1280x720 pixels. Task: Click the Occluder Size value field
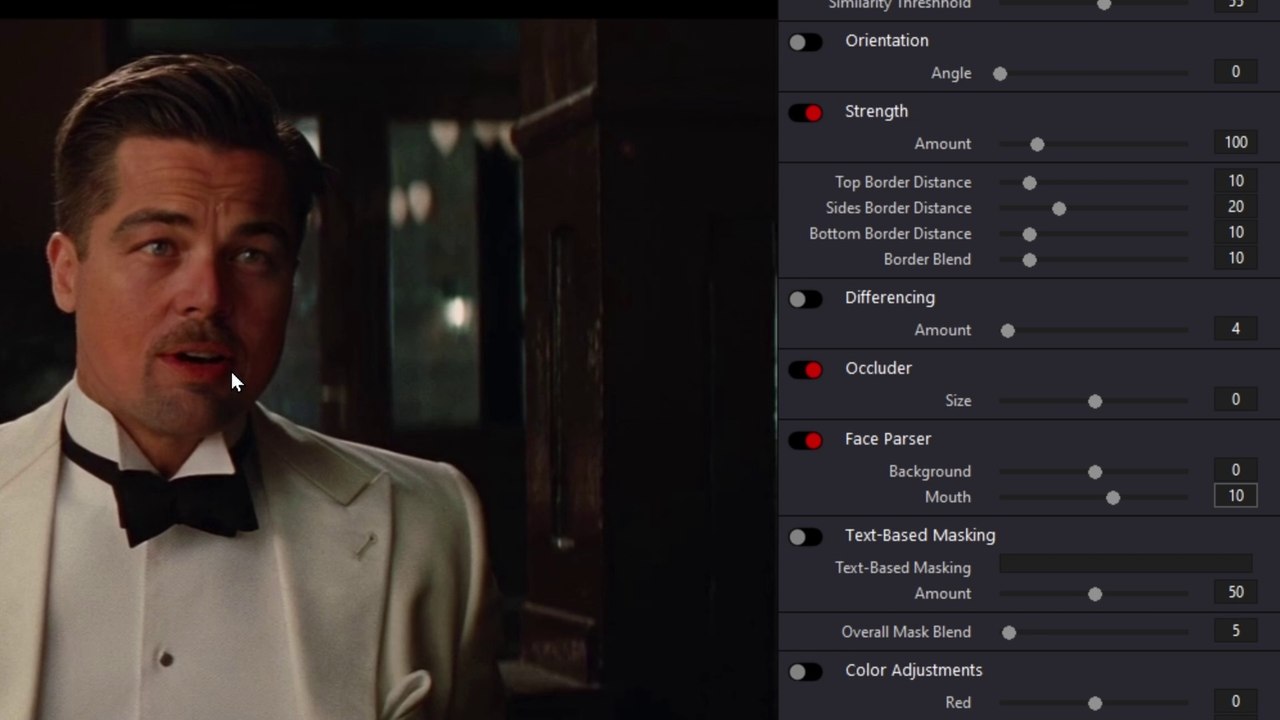tap(1235, 400)
